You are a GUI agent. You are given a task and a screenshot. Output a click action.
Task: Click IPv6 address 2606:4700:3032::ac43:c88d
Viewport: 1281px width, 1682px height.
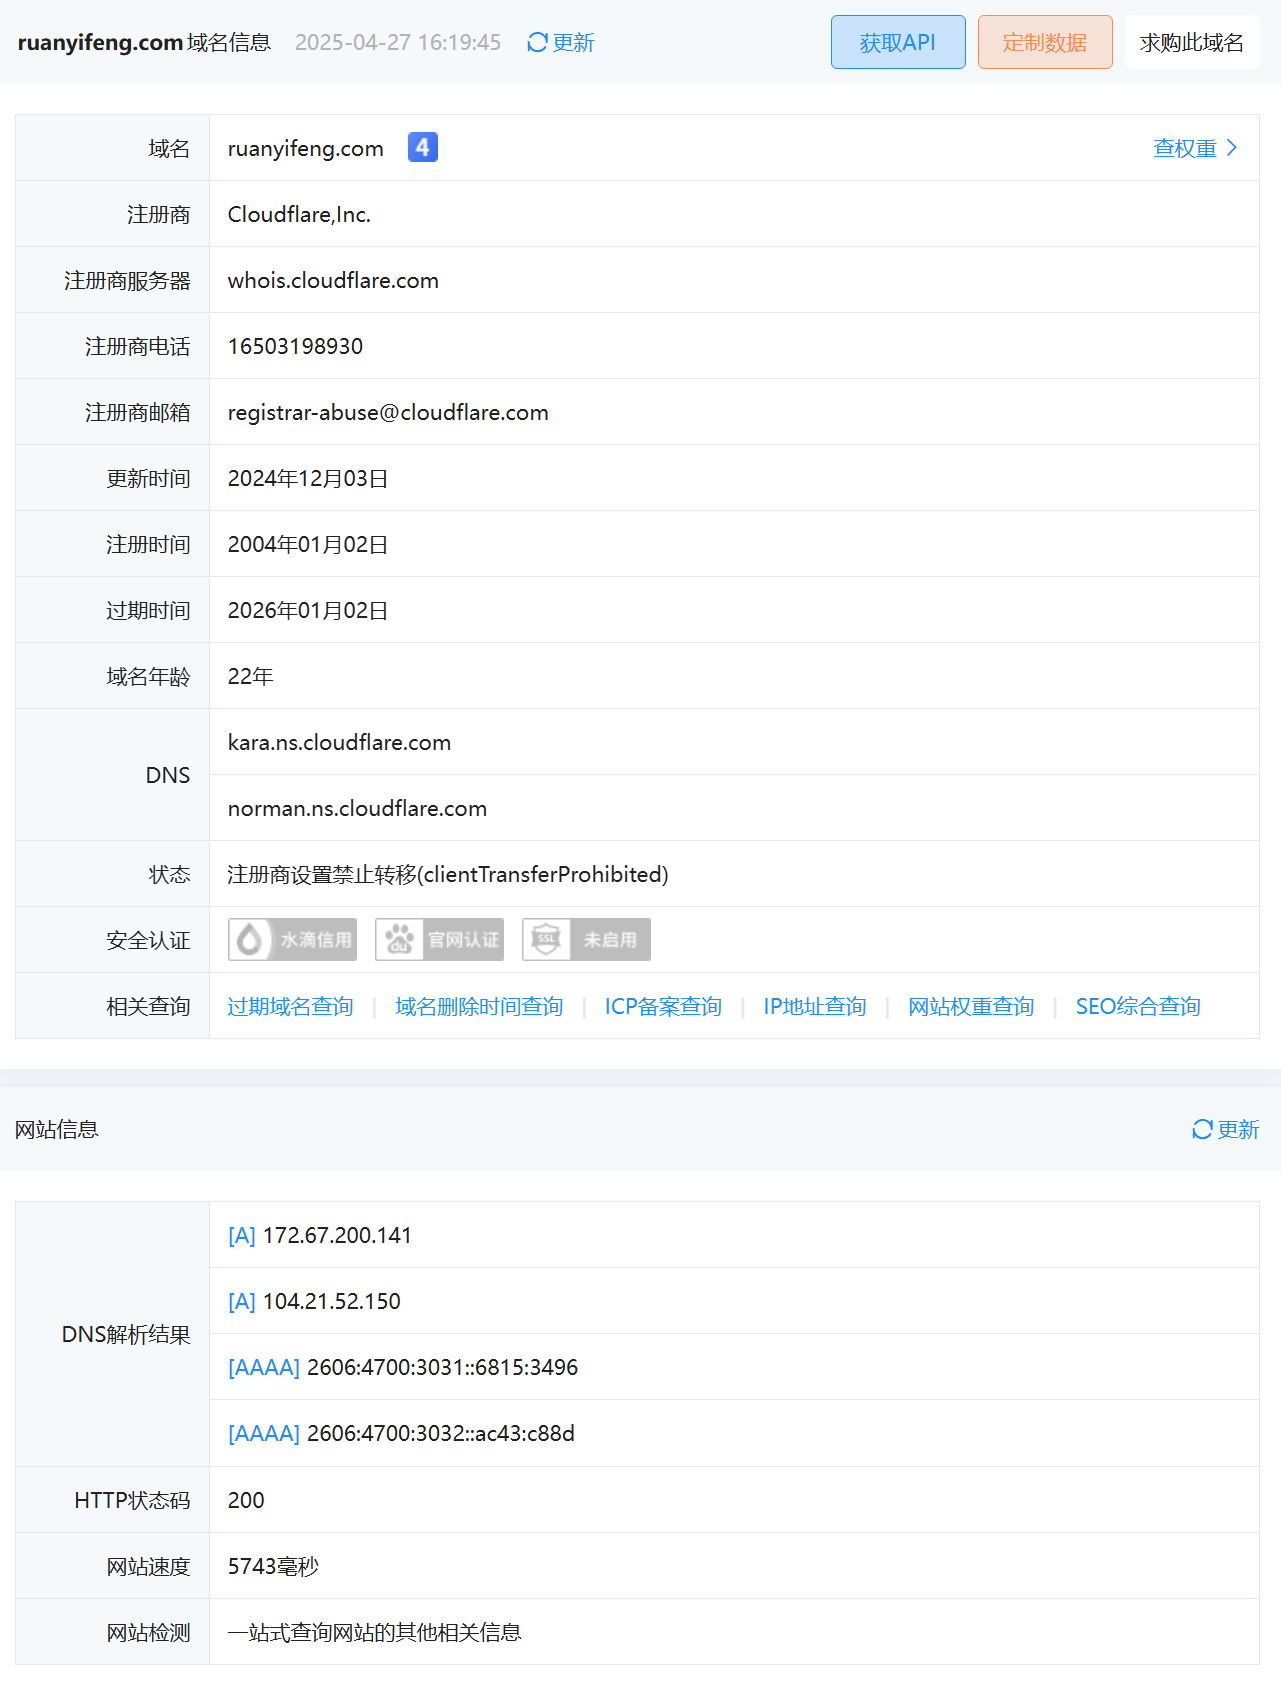441,1433
